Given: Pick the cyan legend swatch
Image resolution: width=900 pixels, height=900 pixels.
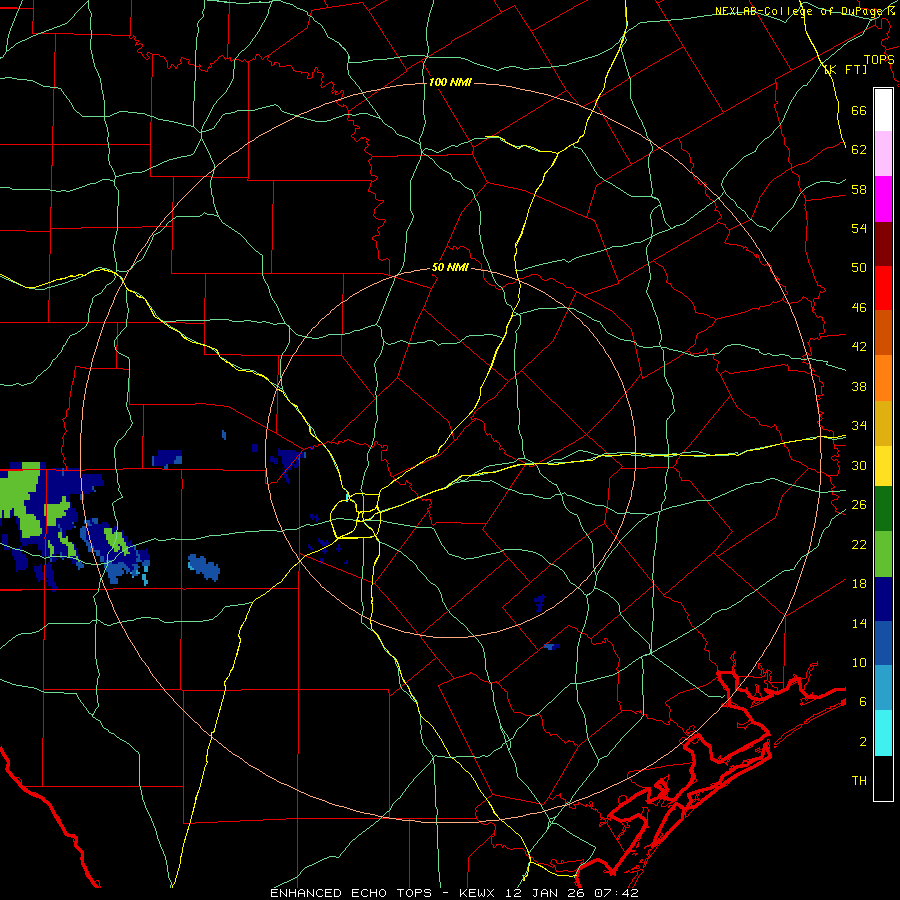Looking at the screenshot, I should (x=883, y=733).
